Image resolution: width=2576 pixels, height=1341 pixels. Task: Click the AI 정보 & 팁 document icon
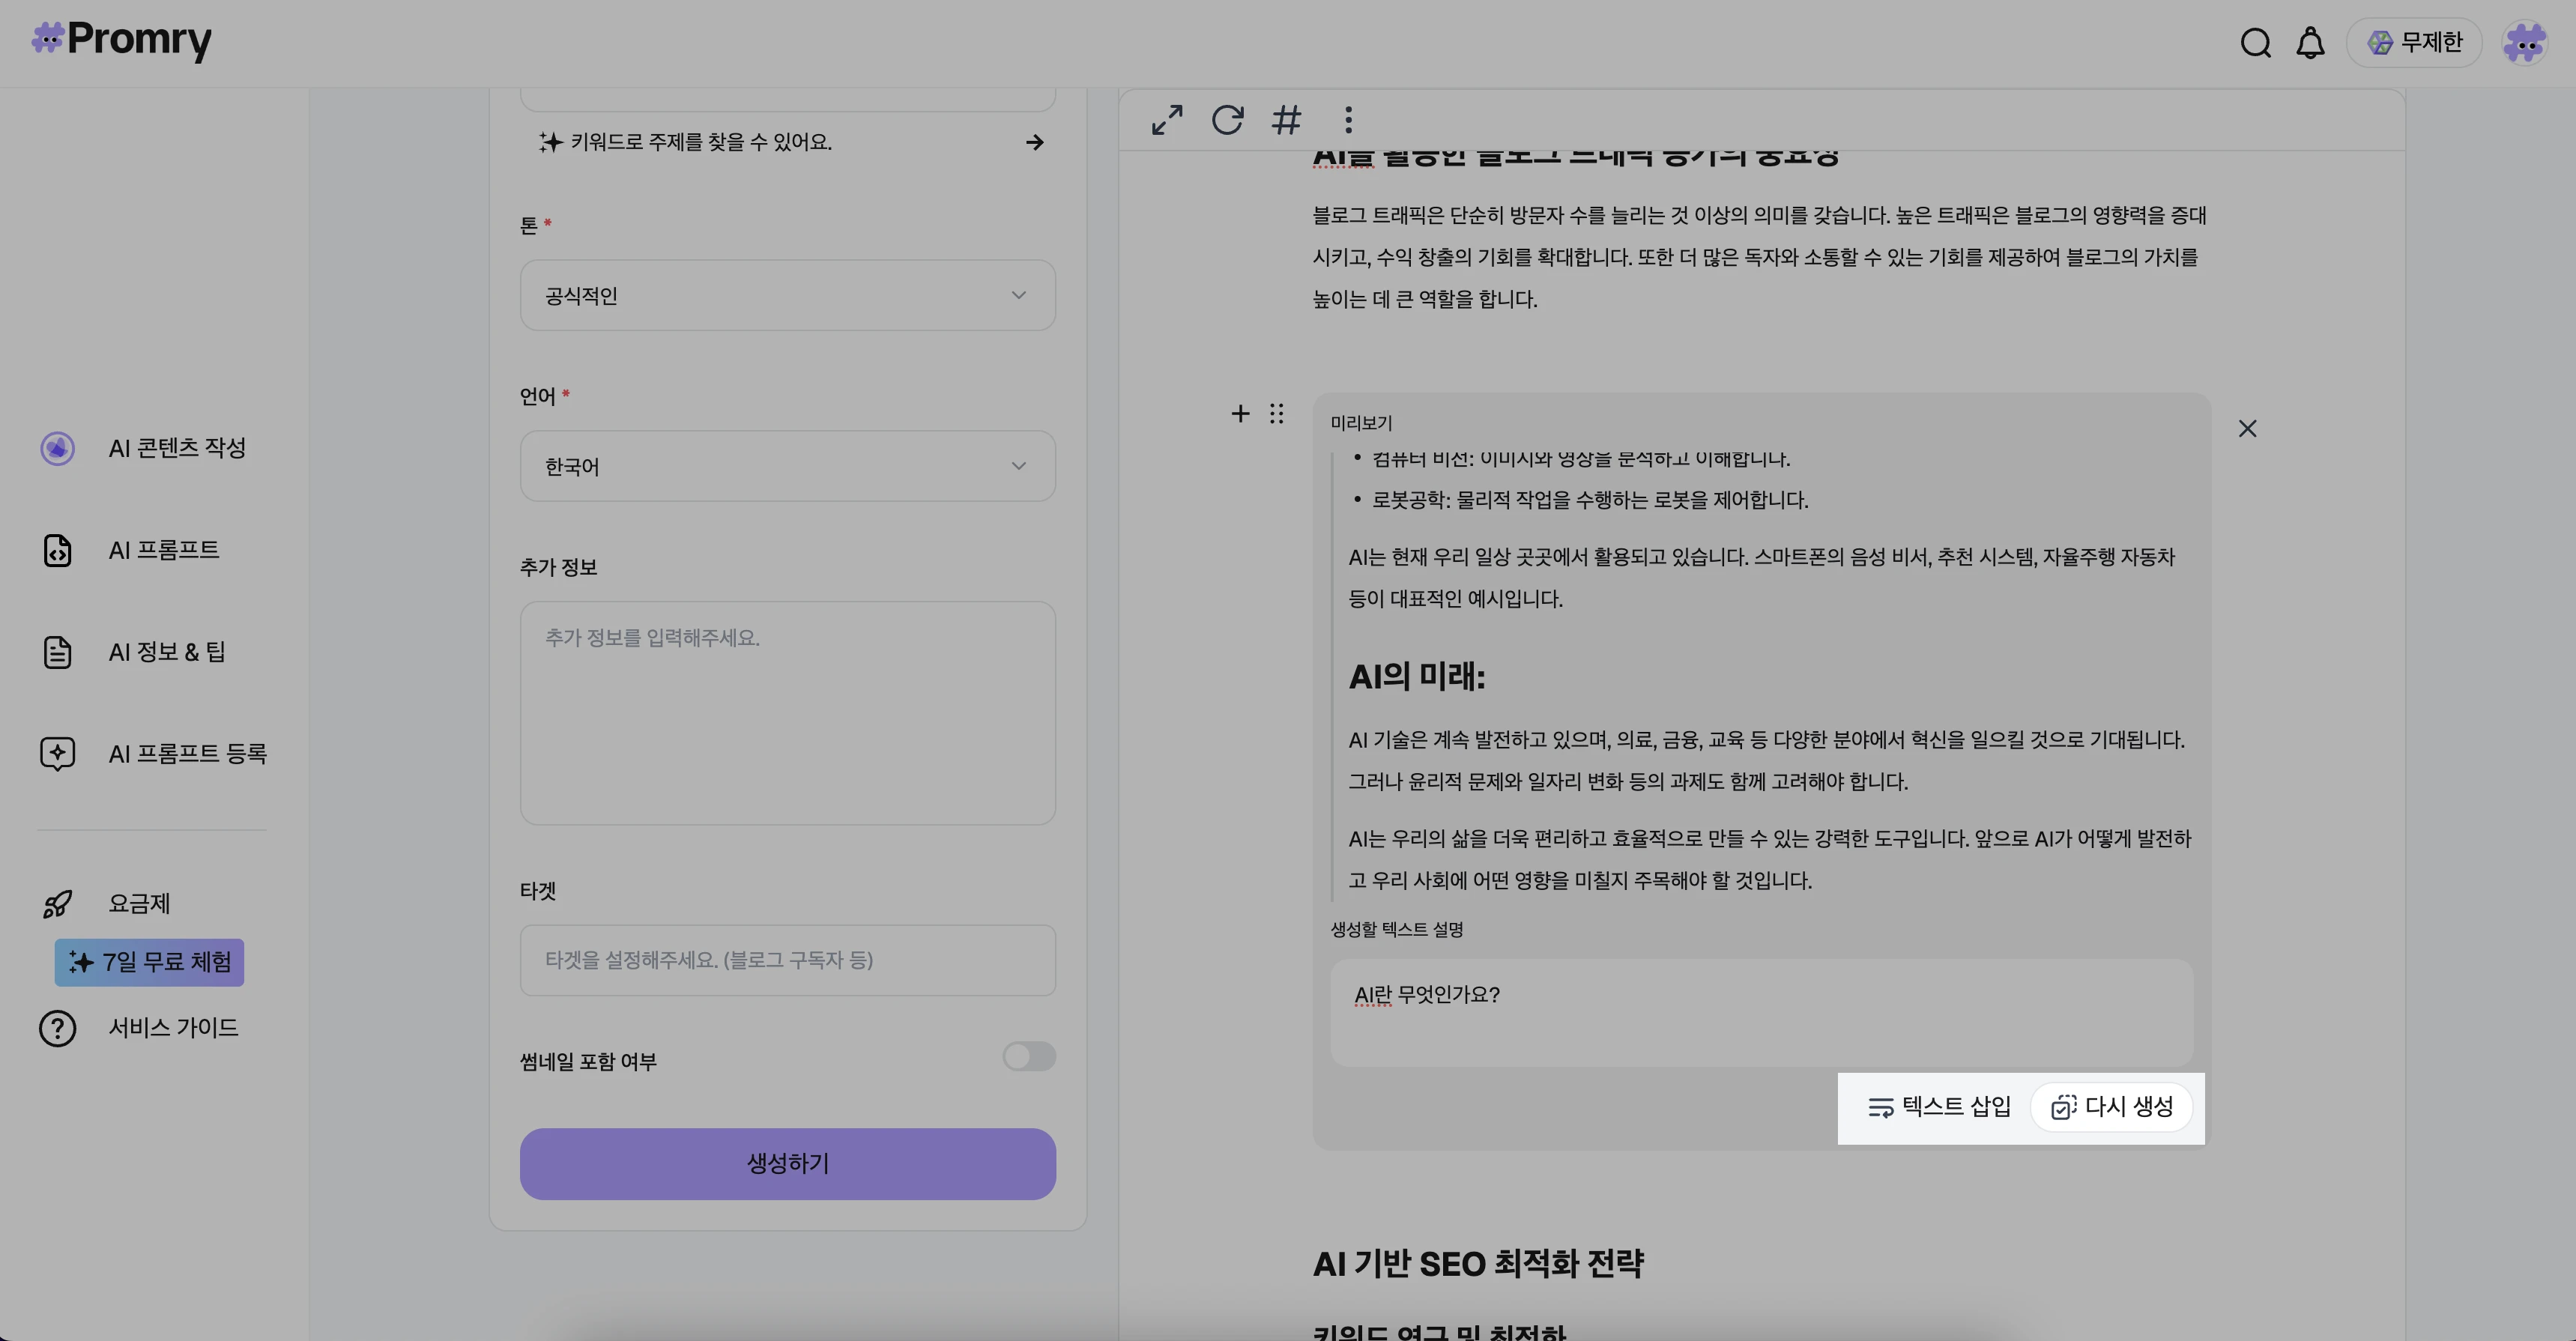(58, 652)
